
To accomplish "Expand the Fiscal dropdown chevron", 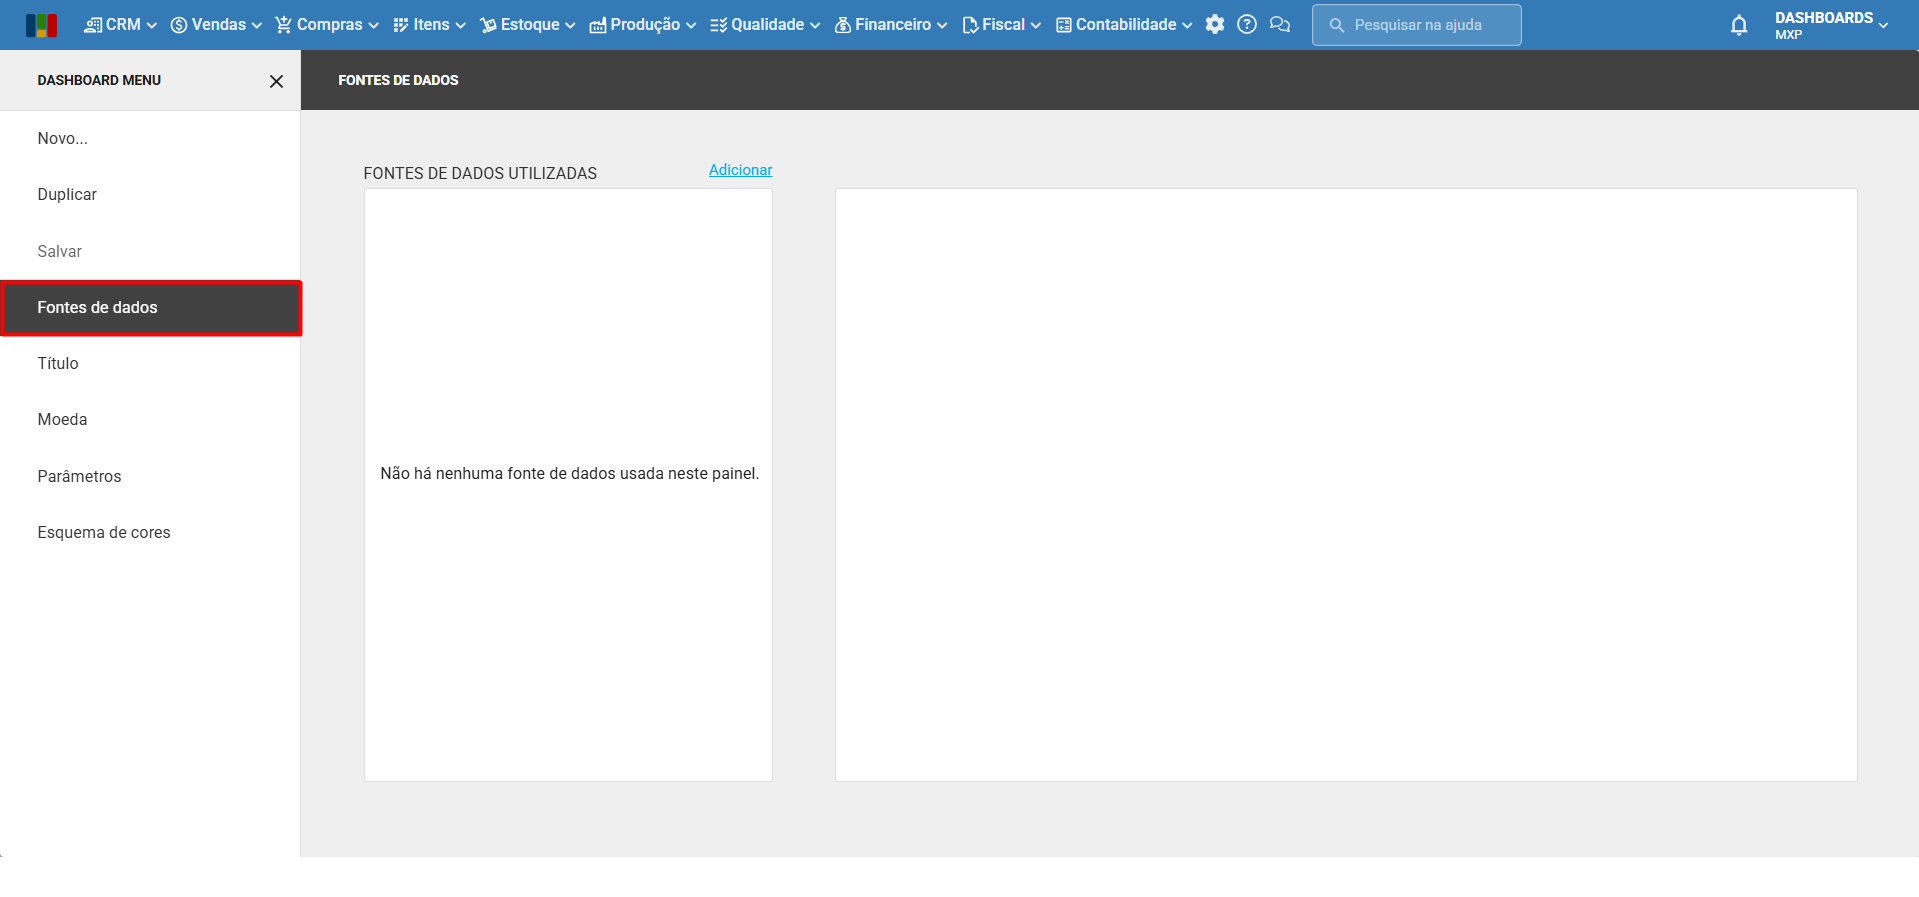I will [x=1036, y=26].
